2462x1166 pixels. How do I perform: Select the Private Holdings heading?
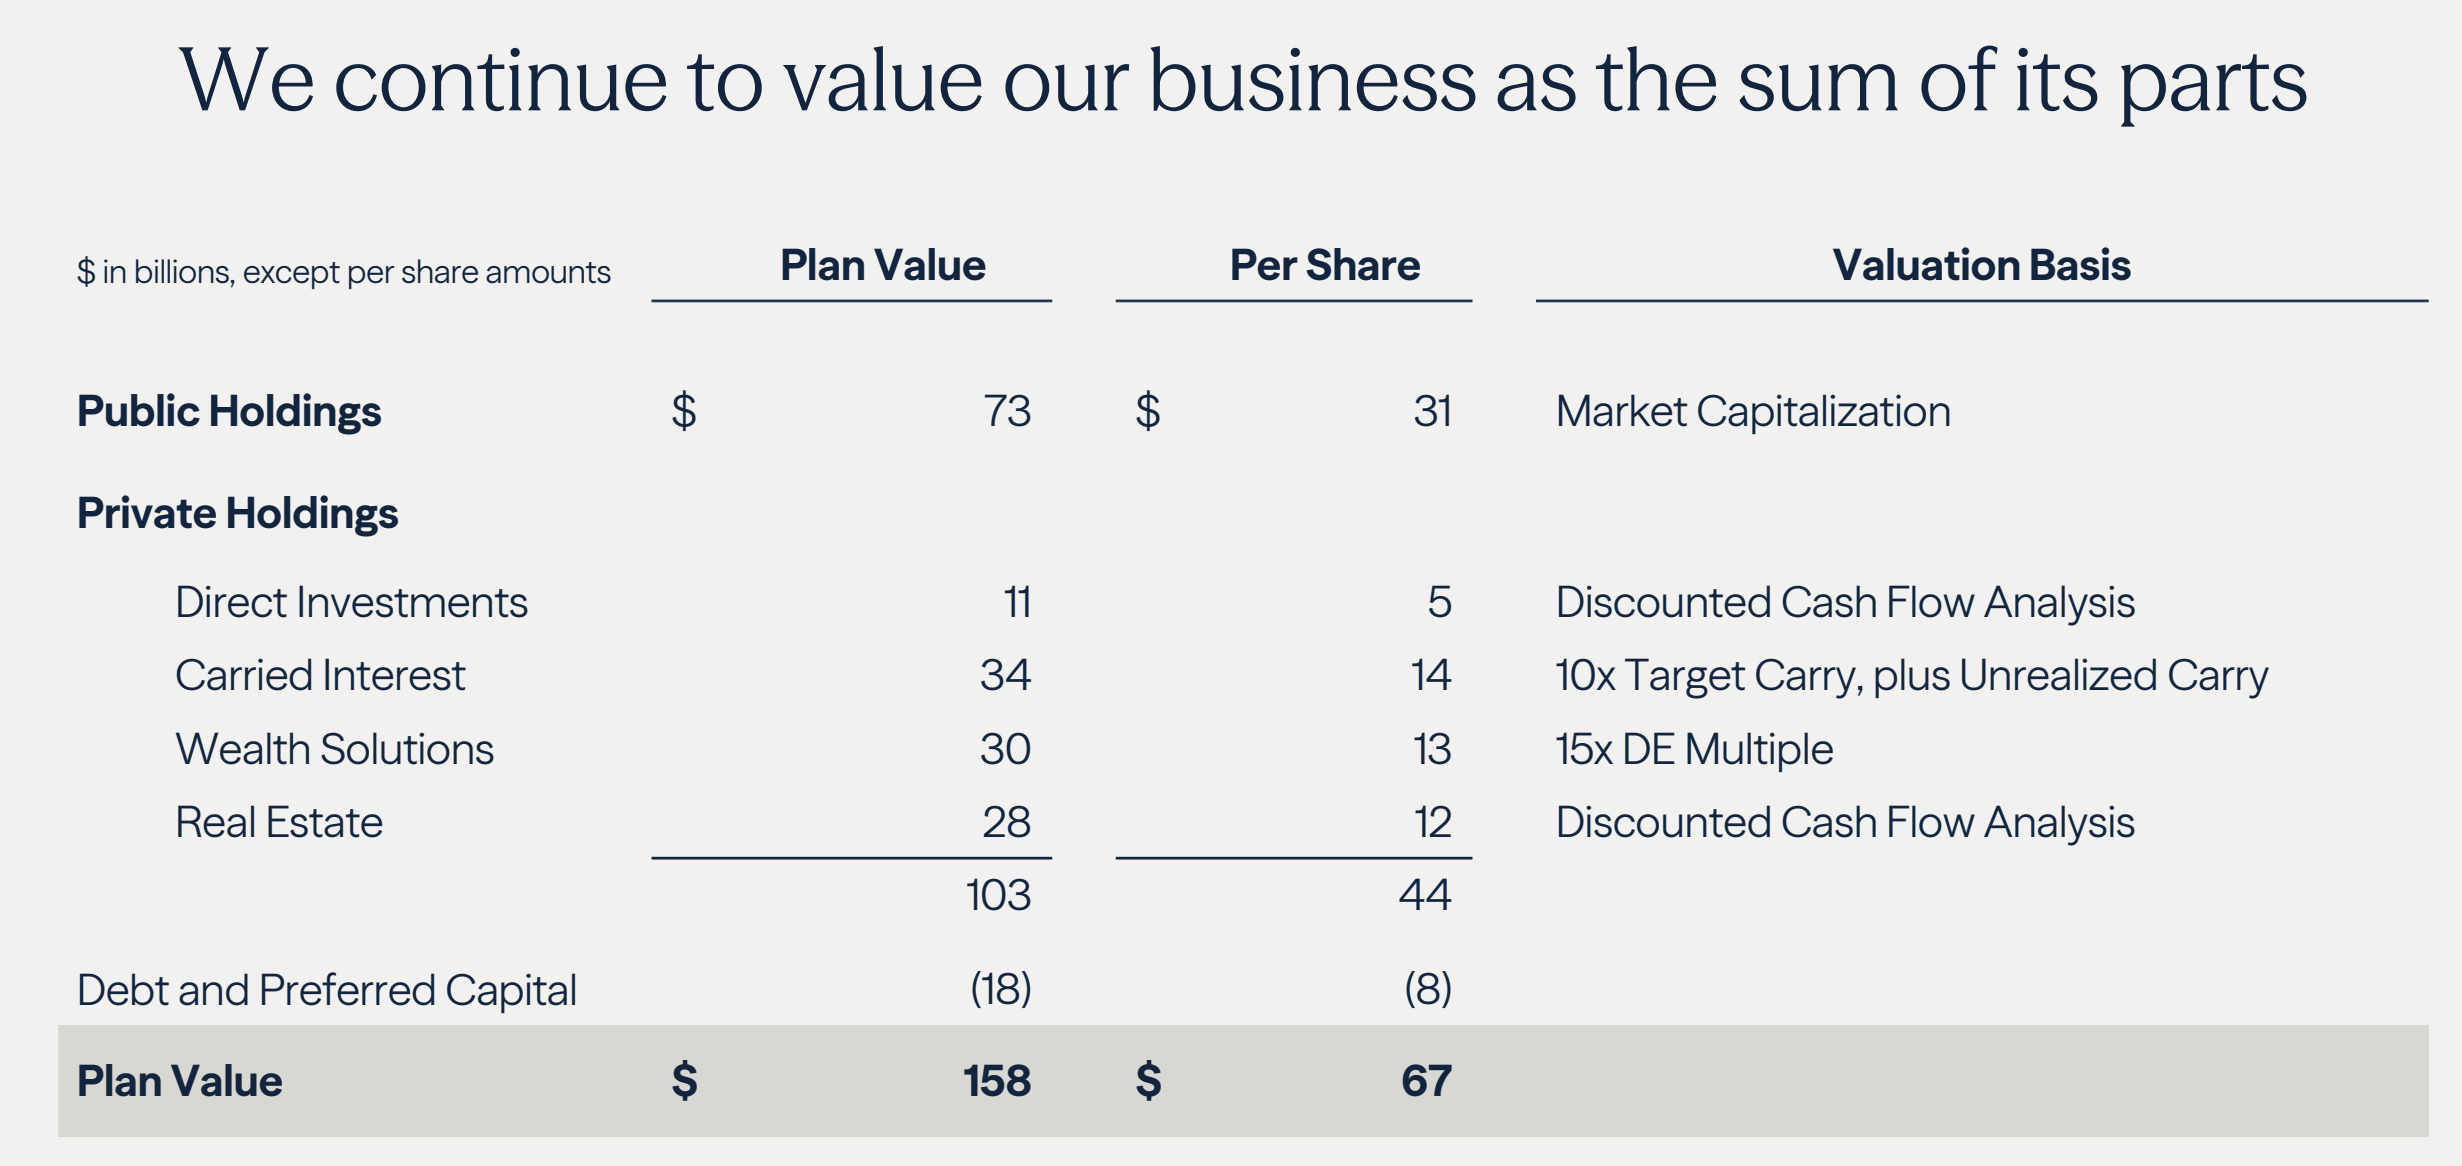(x=237, y=513)
